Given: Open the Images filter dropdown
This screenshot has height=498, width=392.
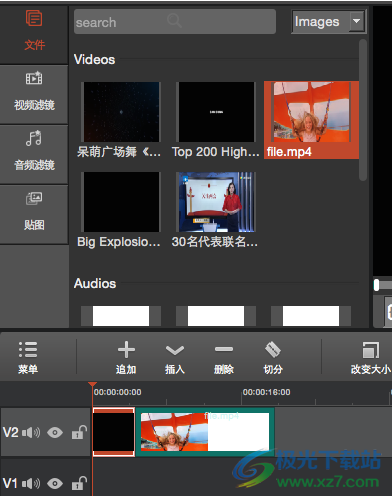Looking at the screenshot, I should pyautogui.click(x=329, y=22).
